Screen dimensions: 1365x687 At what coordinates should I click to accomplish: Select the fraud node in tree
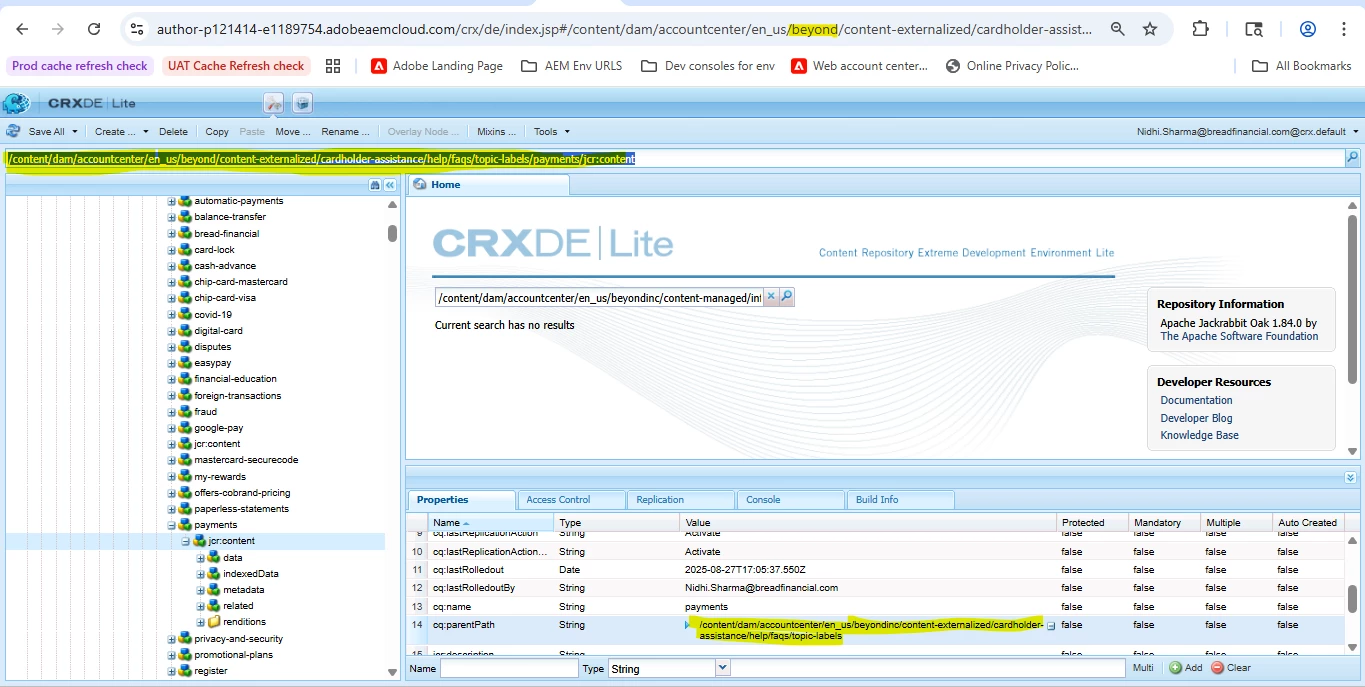point(205,412)
